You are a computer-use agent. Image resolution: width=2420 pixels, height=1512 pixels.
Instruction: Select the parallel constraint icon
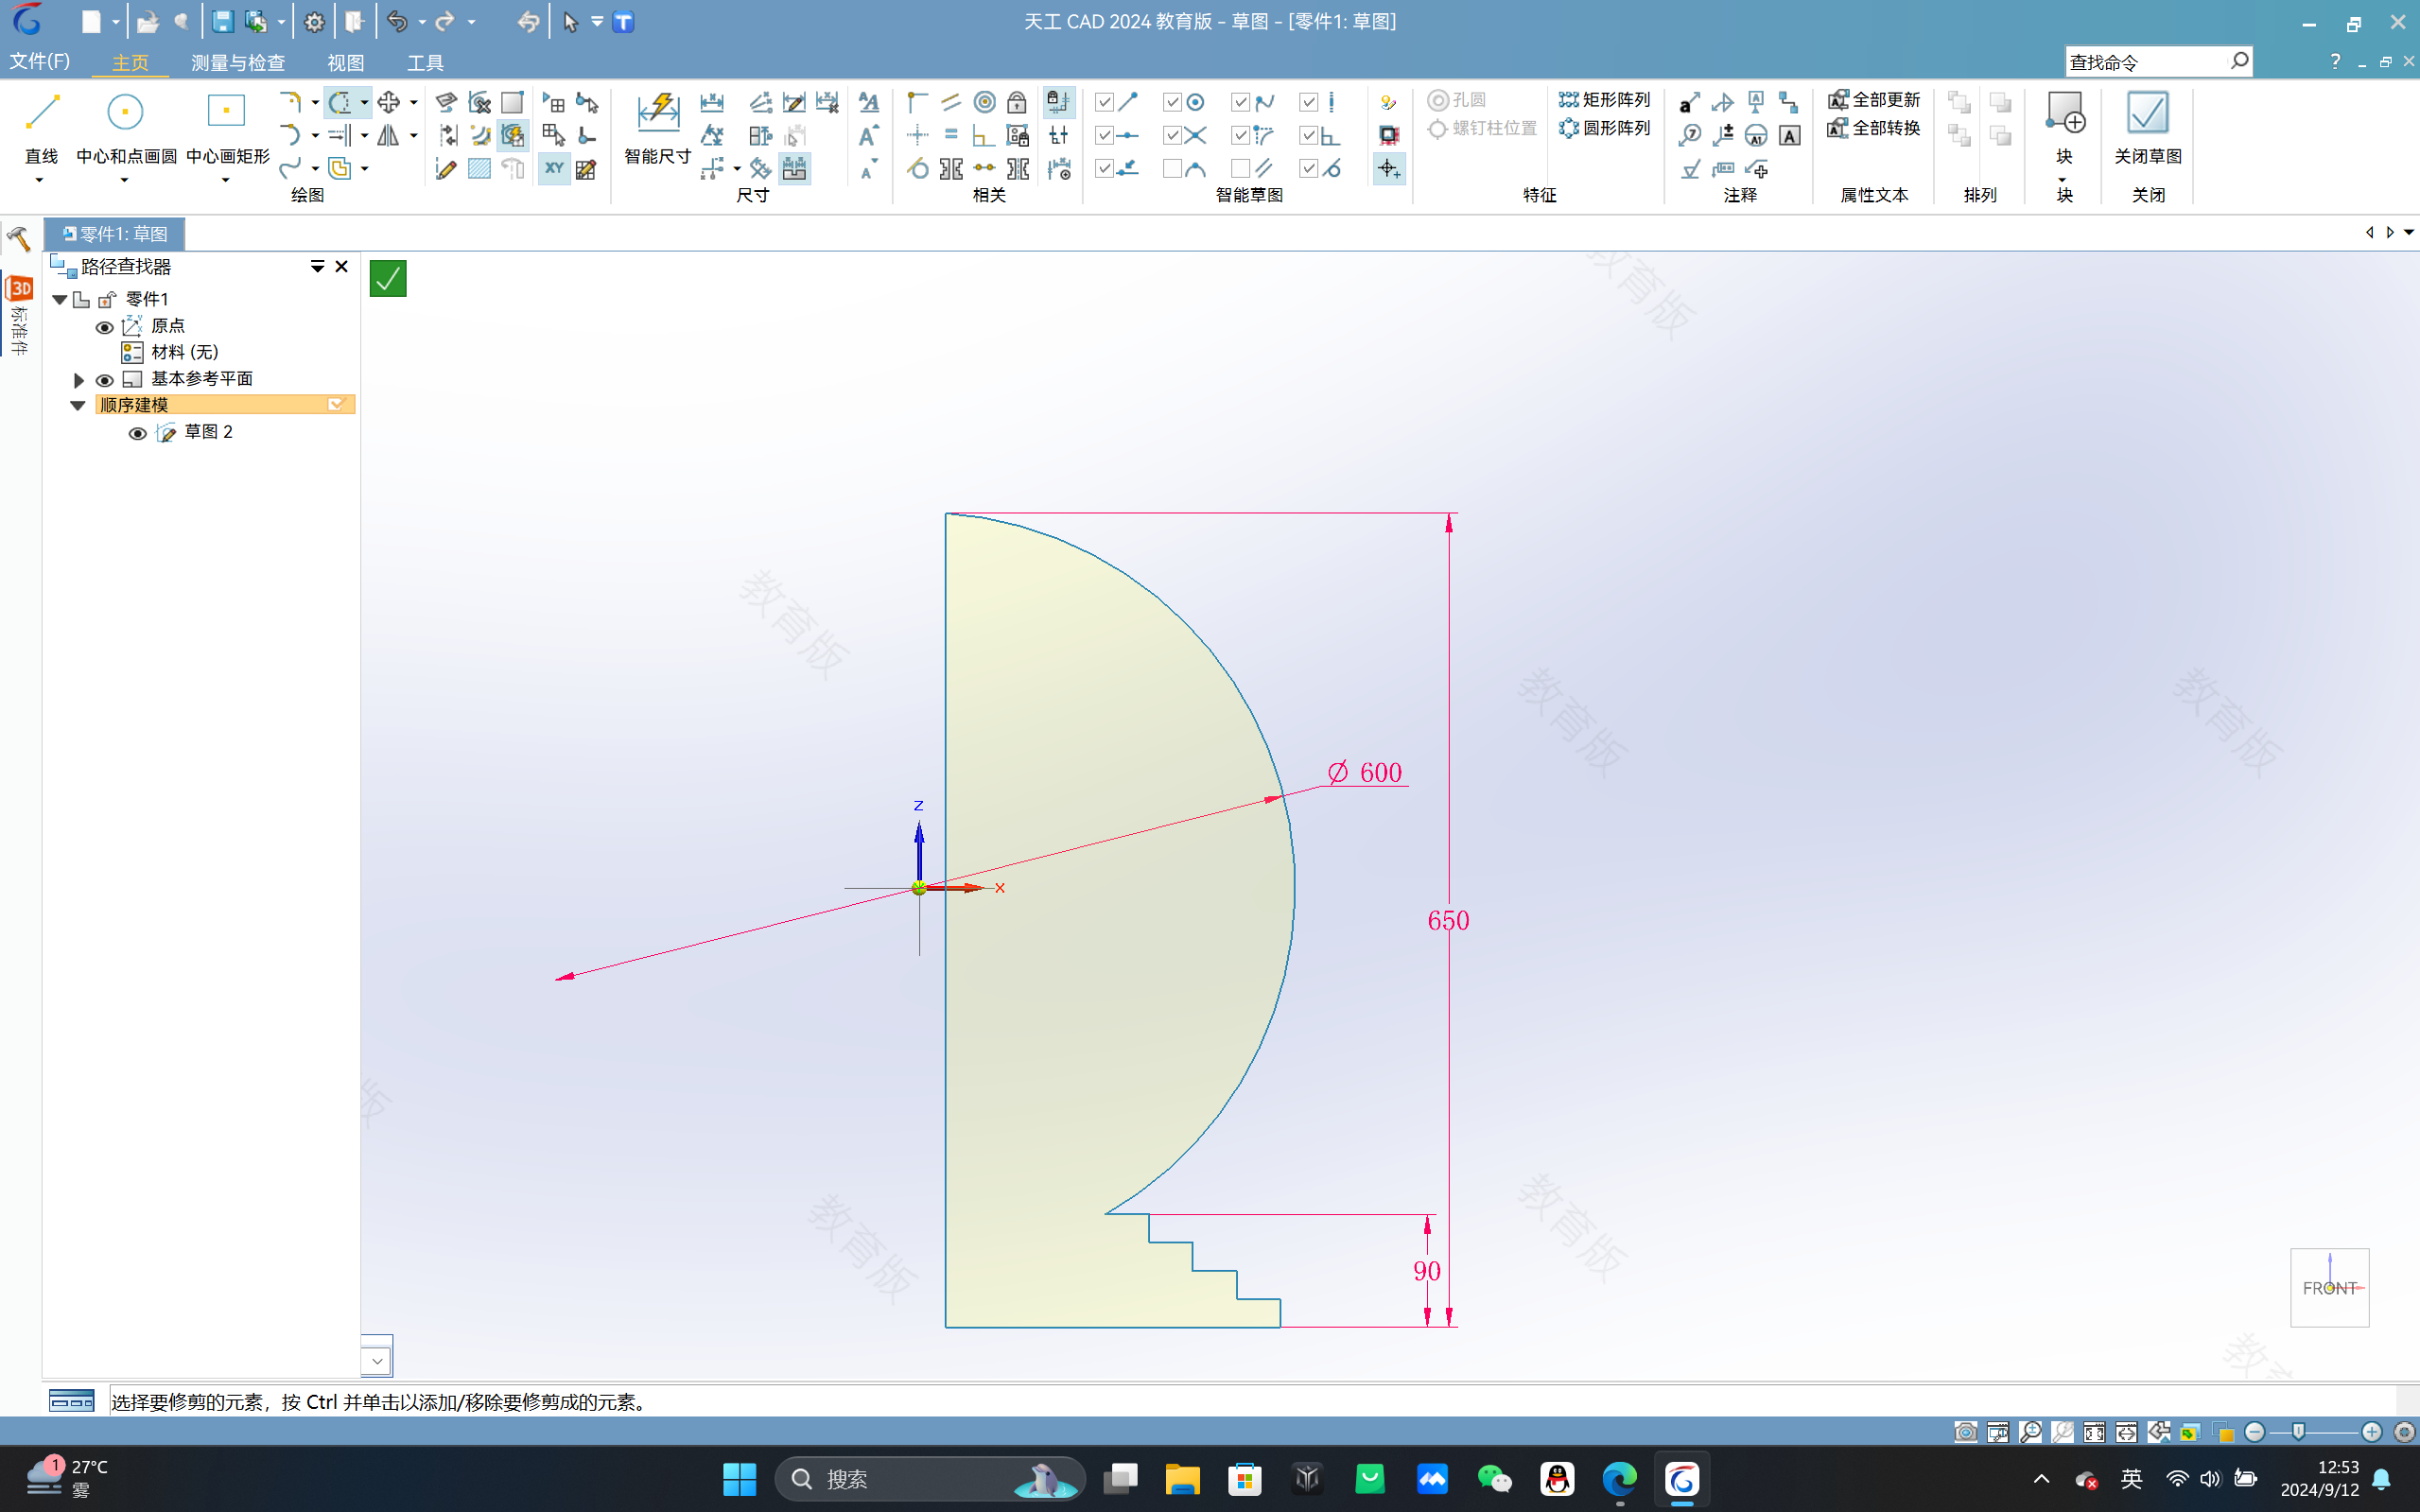tap(951, 102)
